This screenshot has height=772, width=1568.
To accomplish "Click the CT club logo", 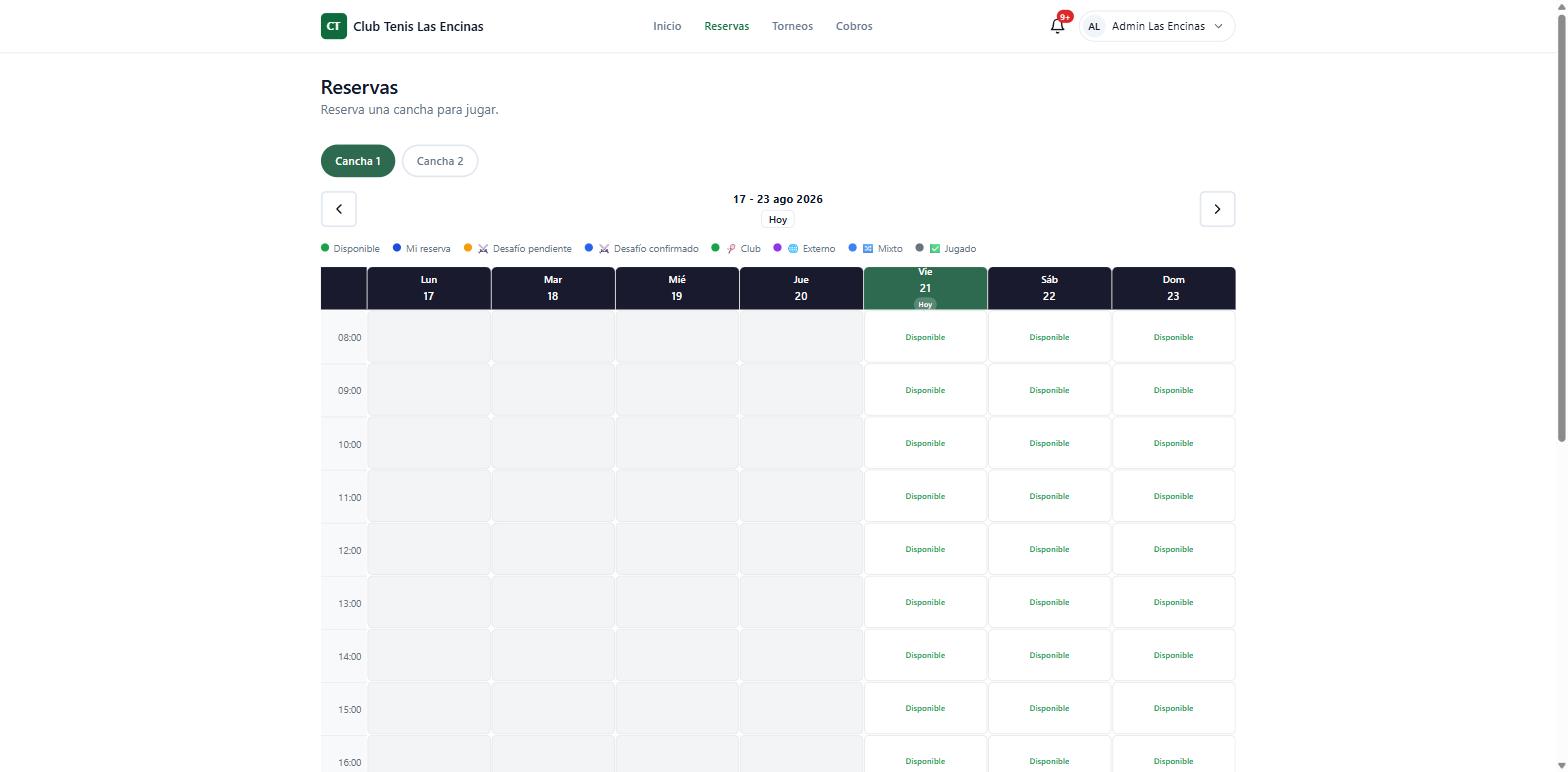I will [x=333, y=26].
